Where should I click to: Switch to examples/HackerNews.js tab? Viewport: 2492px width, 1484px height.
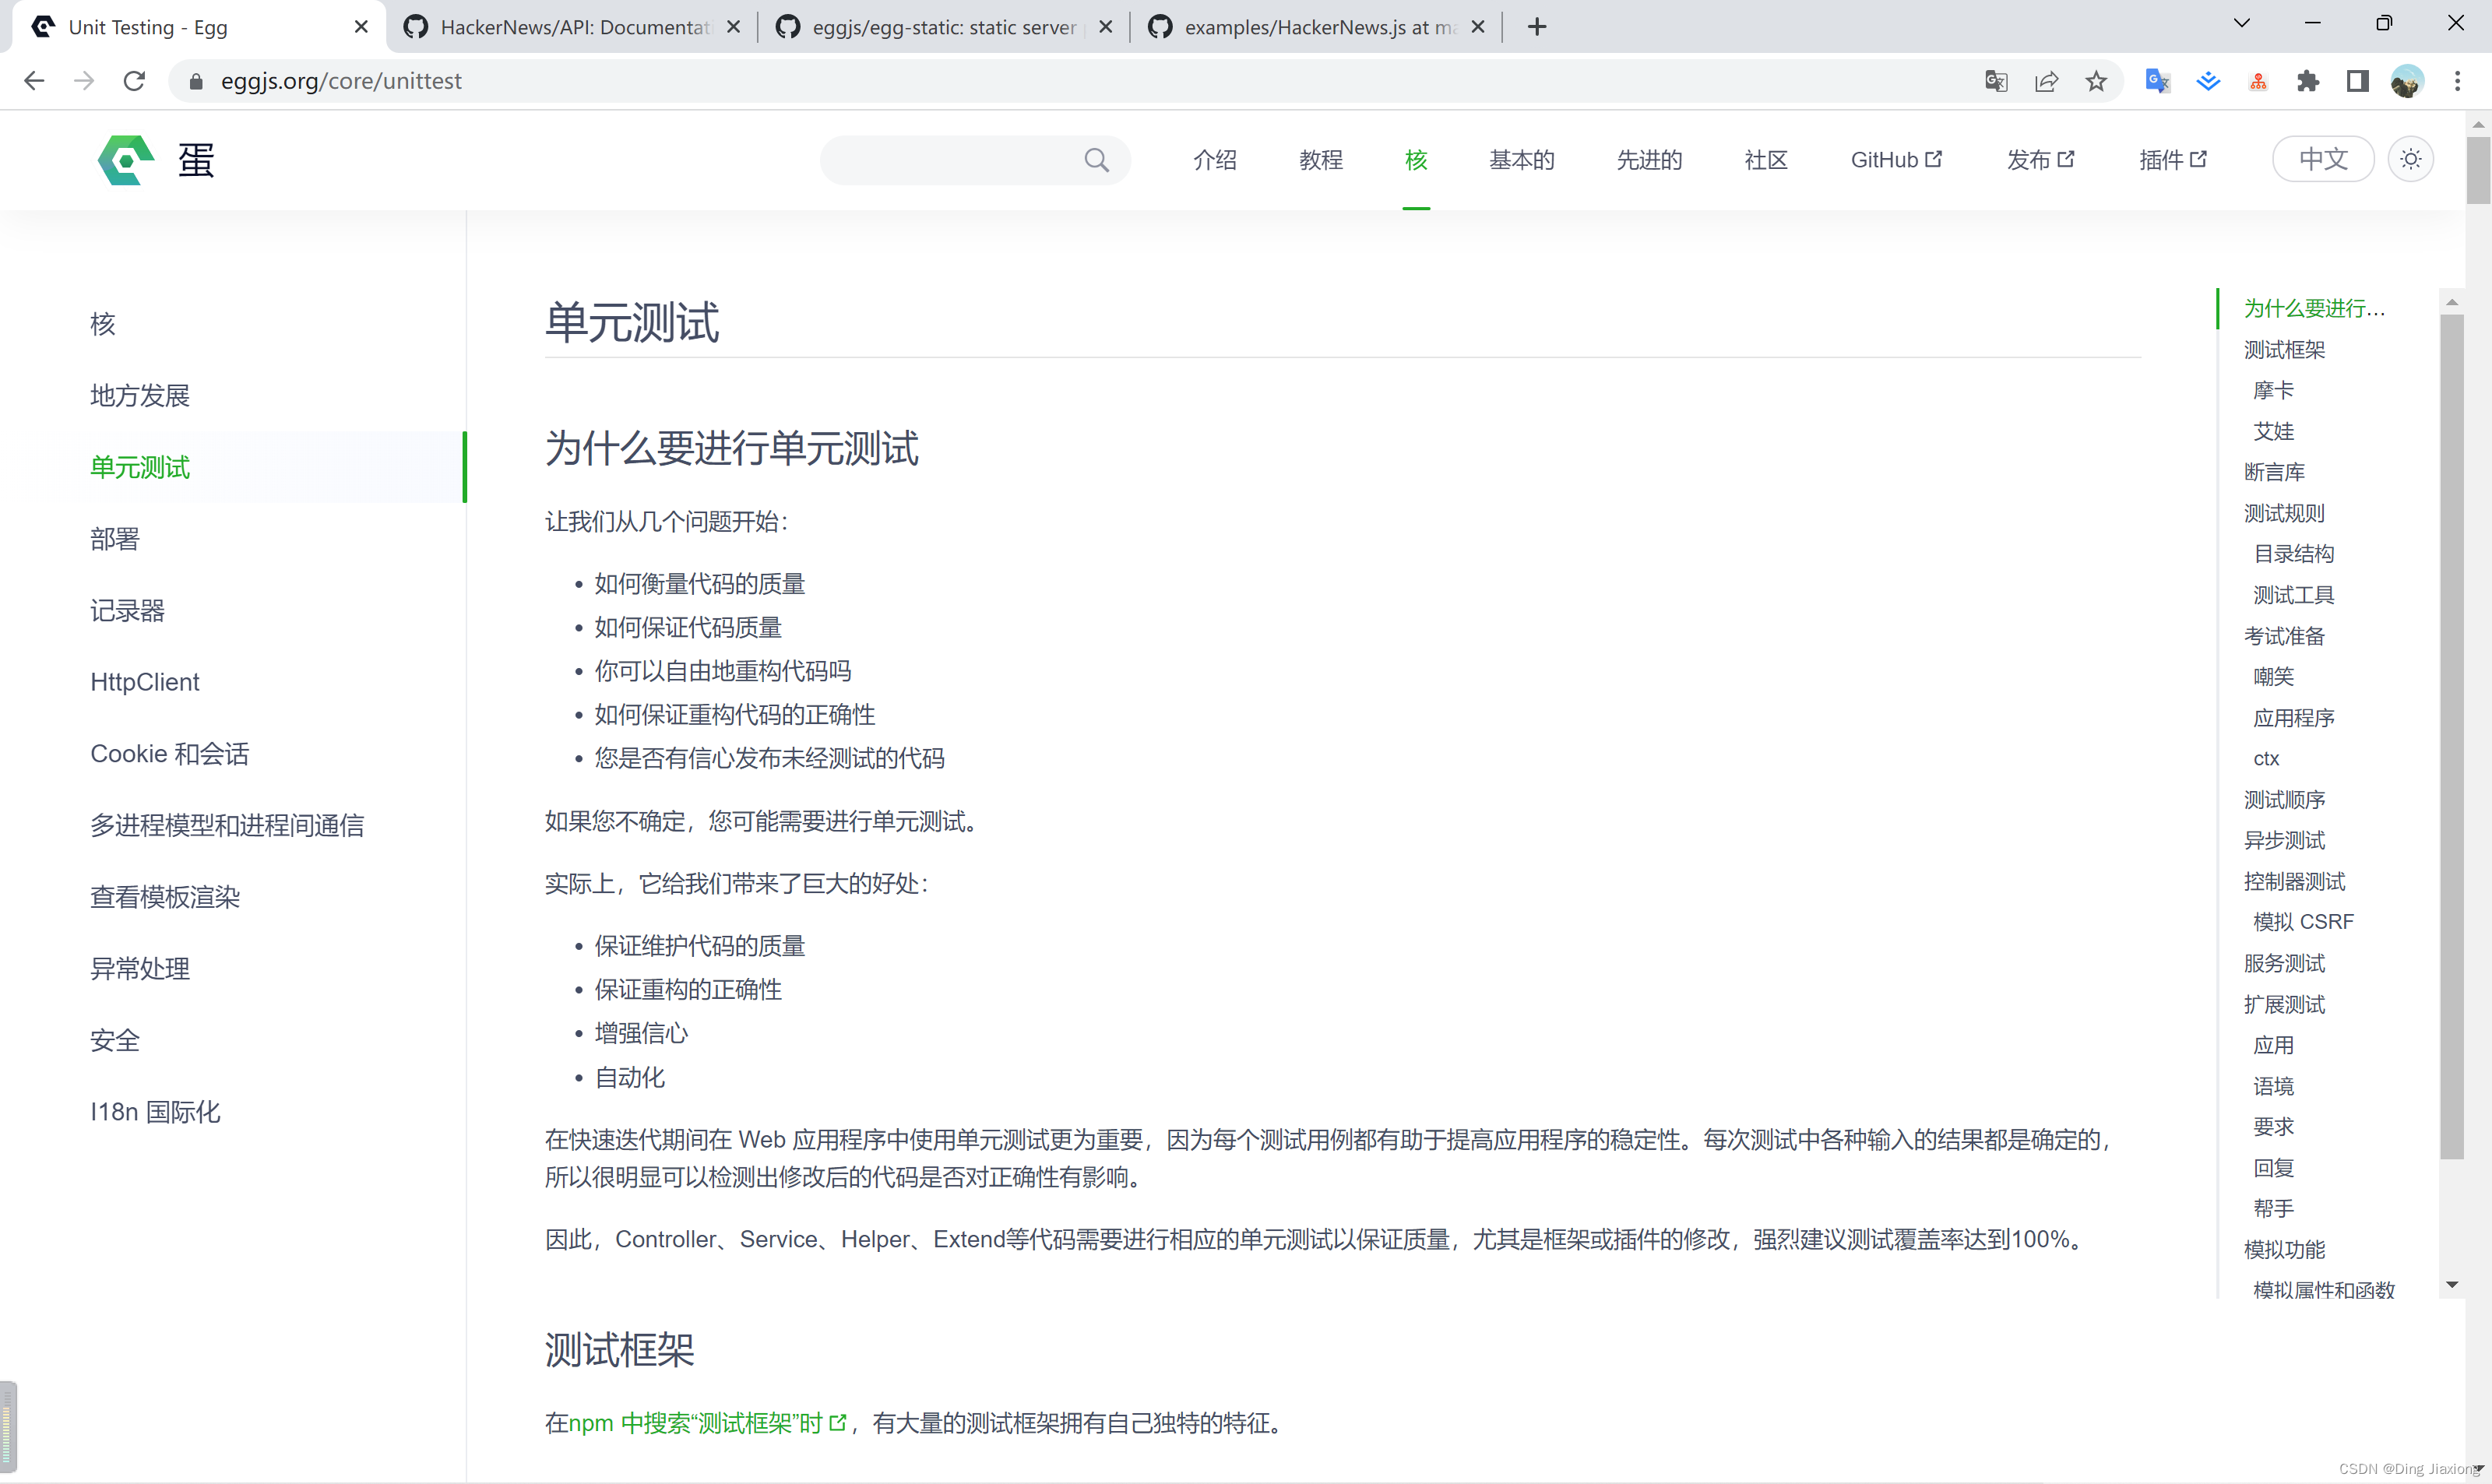pyautogui.click(x=1316, y=27)
